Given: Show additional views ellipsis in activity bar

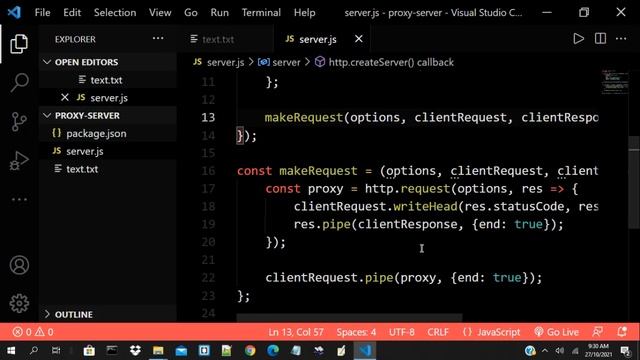Looking at the screenshot, I should pyautogui.click(x=19, y=200).
